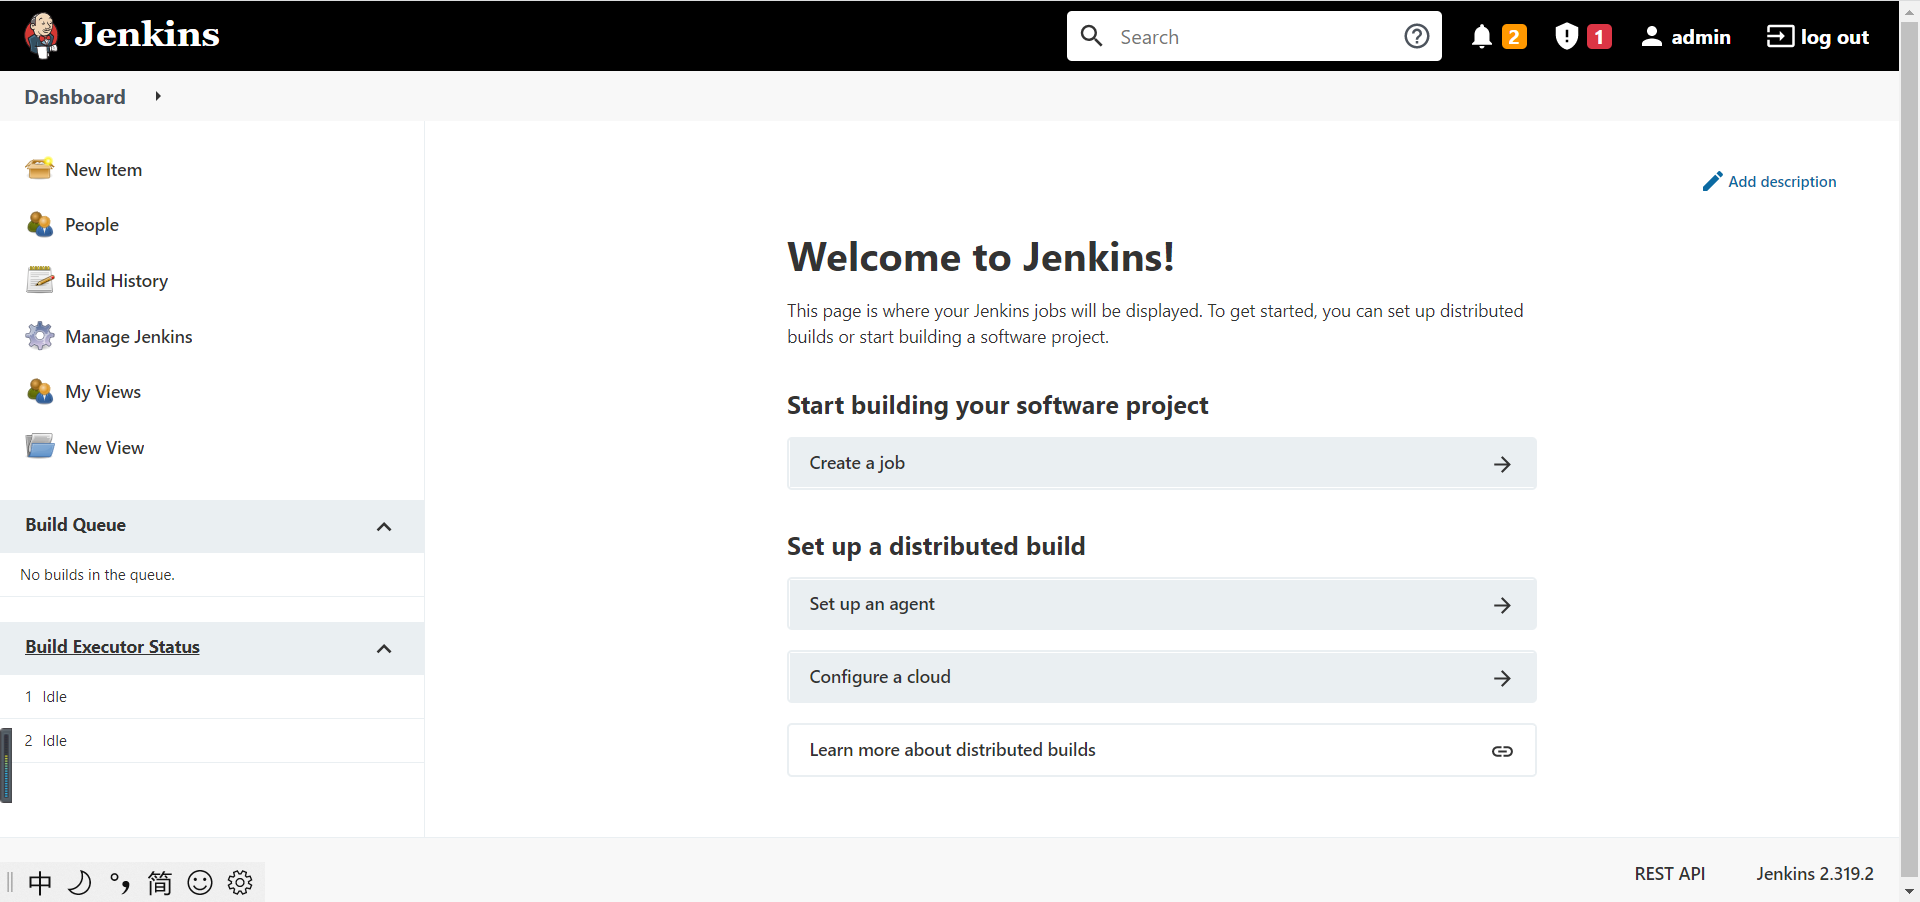Open My Views from sidebar
Image resolution: width=1920 pixels, height=902 pixels.
click(x=103, y=392)
